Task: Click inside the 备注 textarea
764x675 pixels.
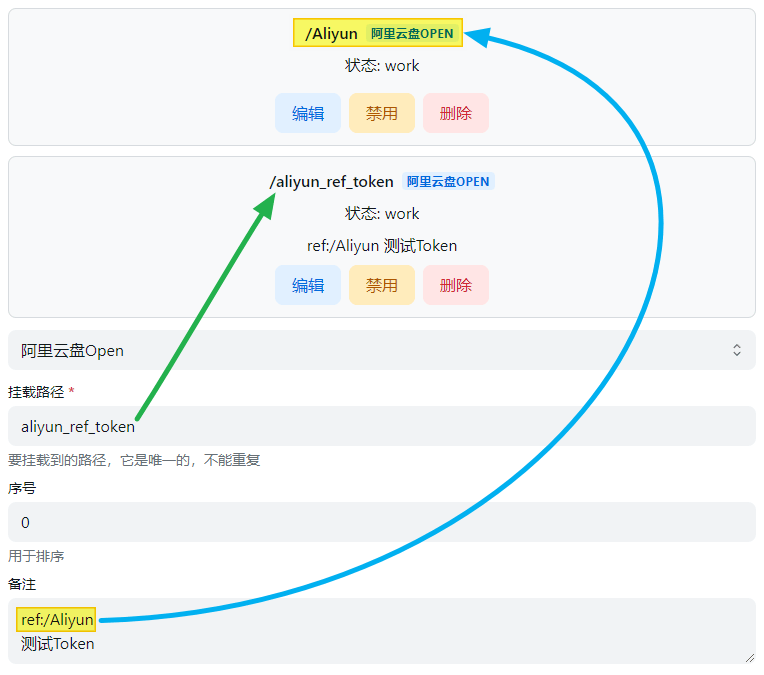Action: click(x=400, y=632)
